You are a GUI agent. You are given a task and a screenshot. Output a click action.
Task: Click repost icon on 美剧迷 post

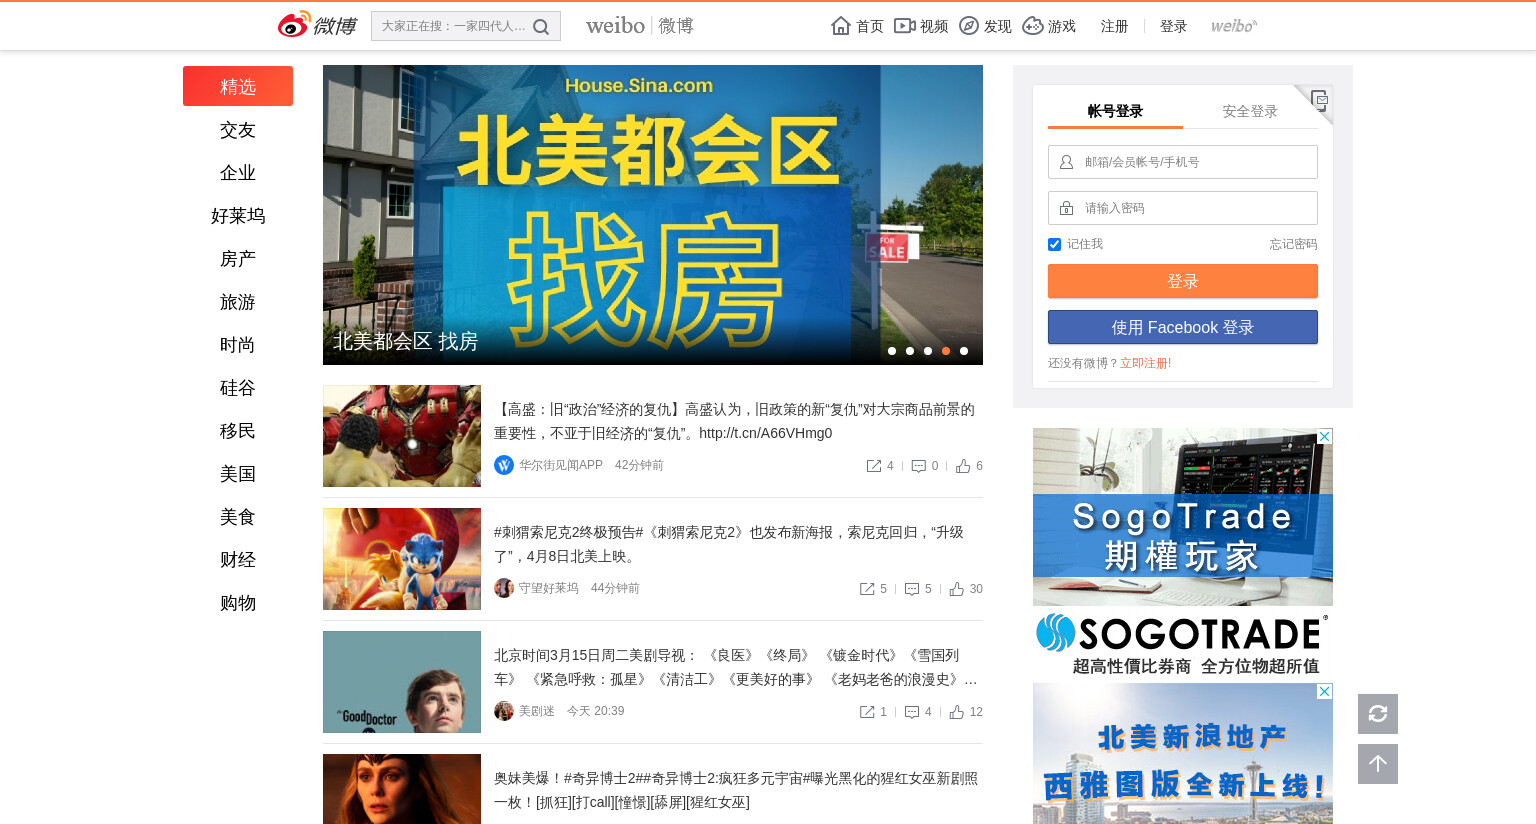(867, 712)
